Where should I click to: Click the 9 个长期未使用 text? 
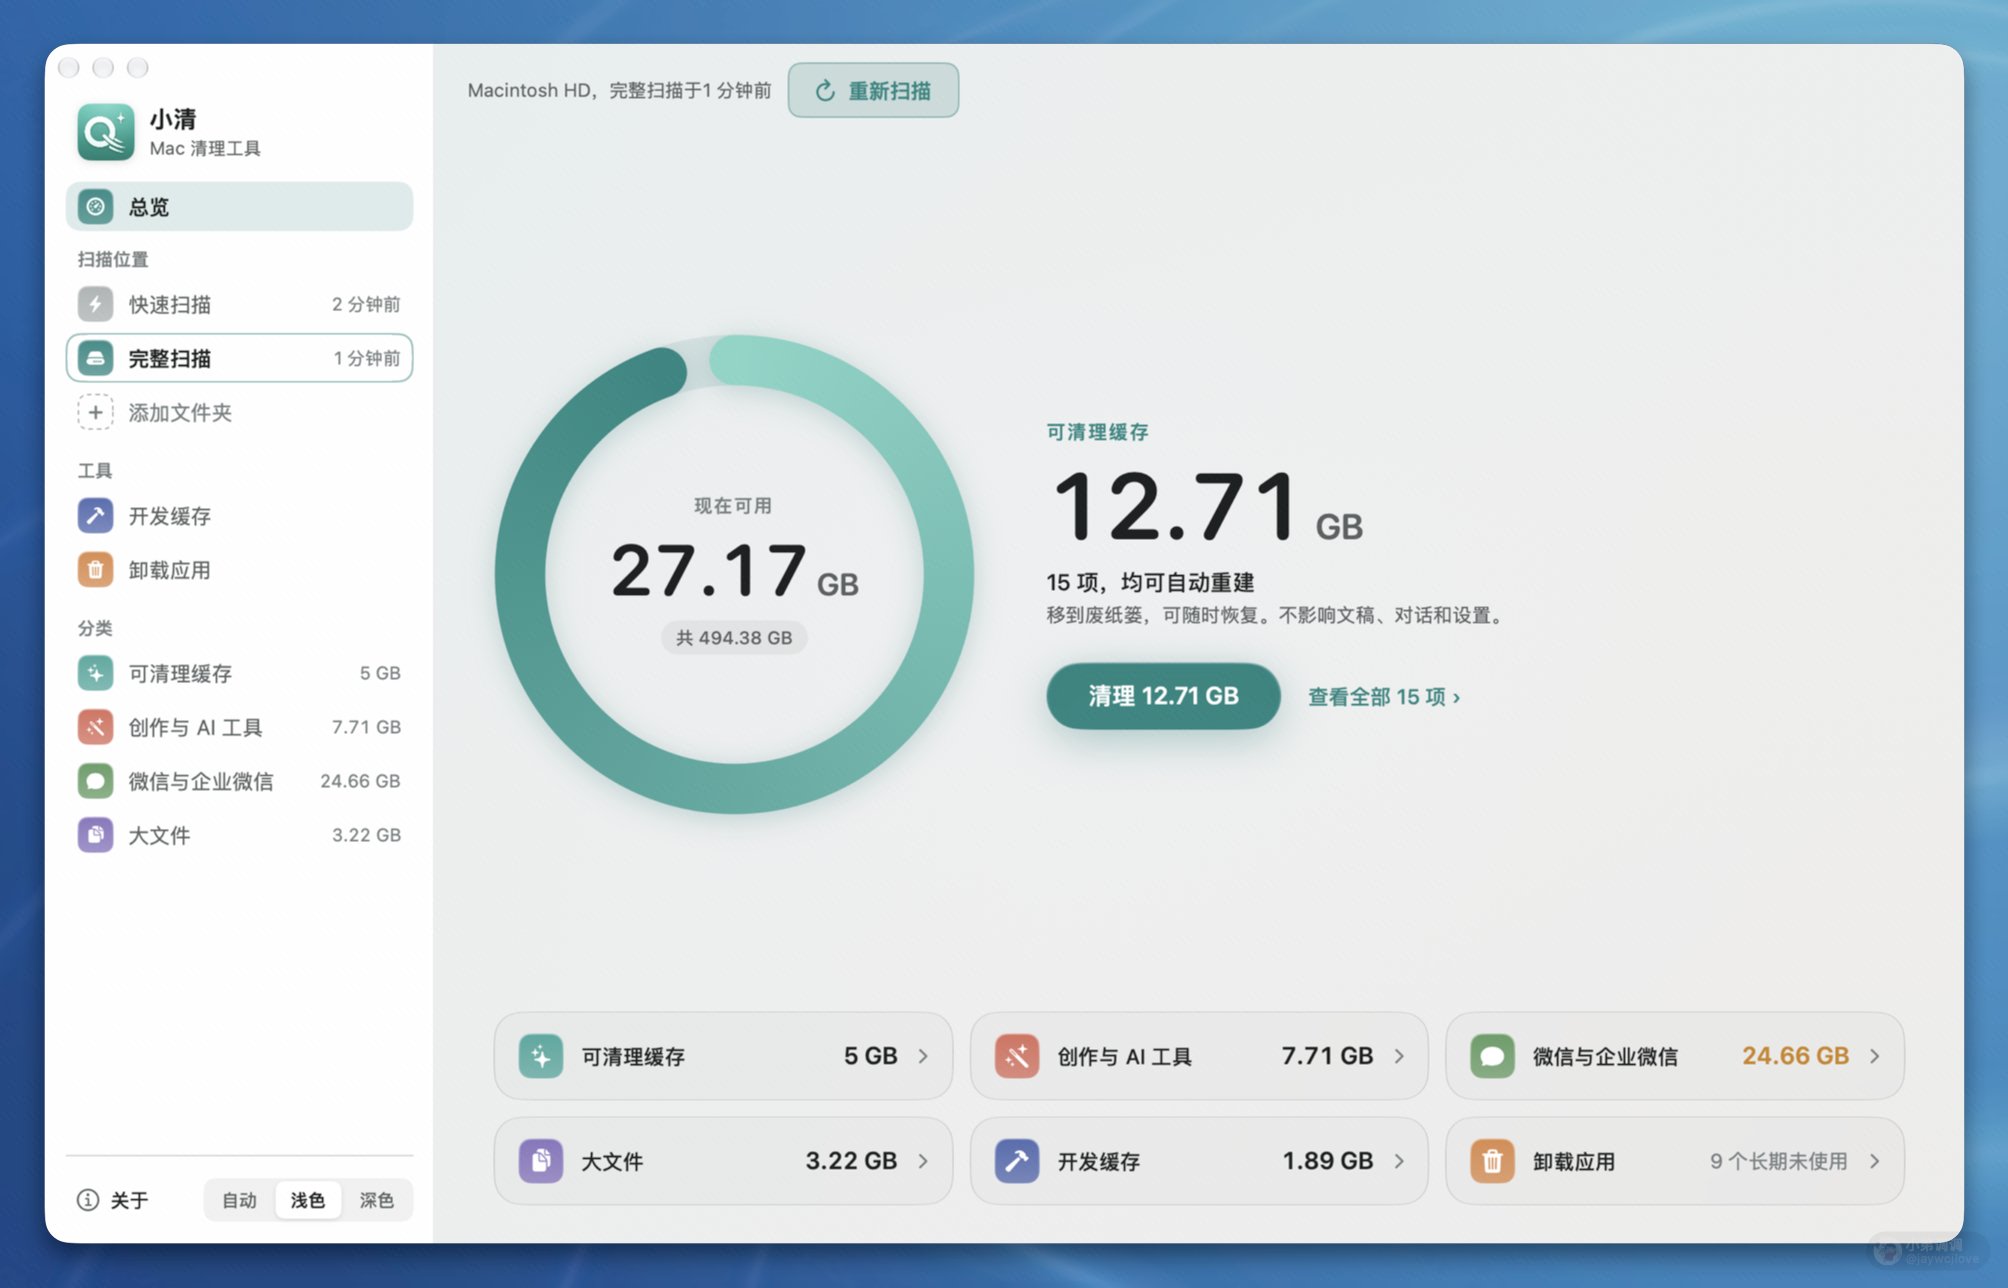(x=1778, y=1161)
